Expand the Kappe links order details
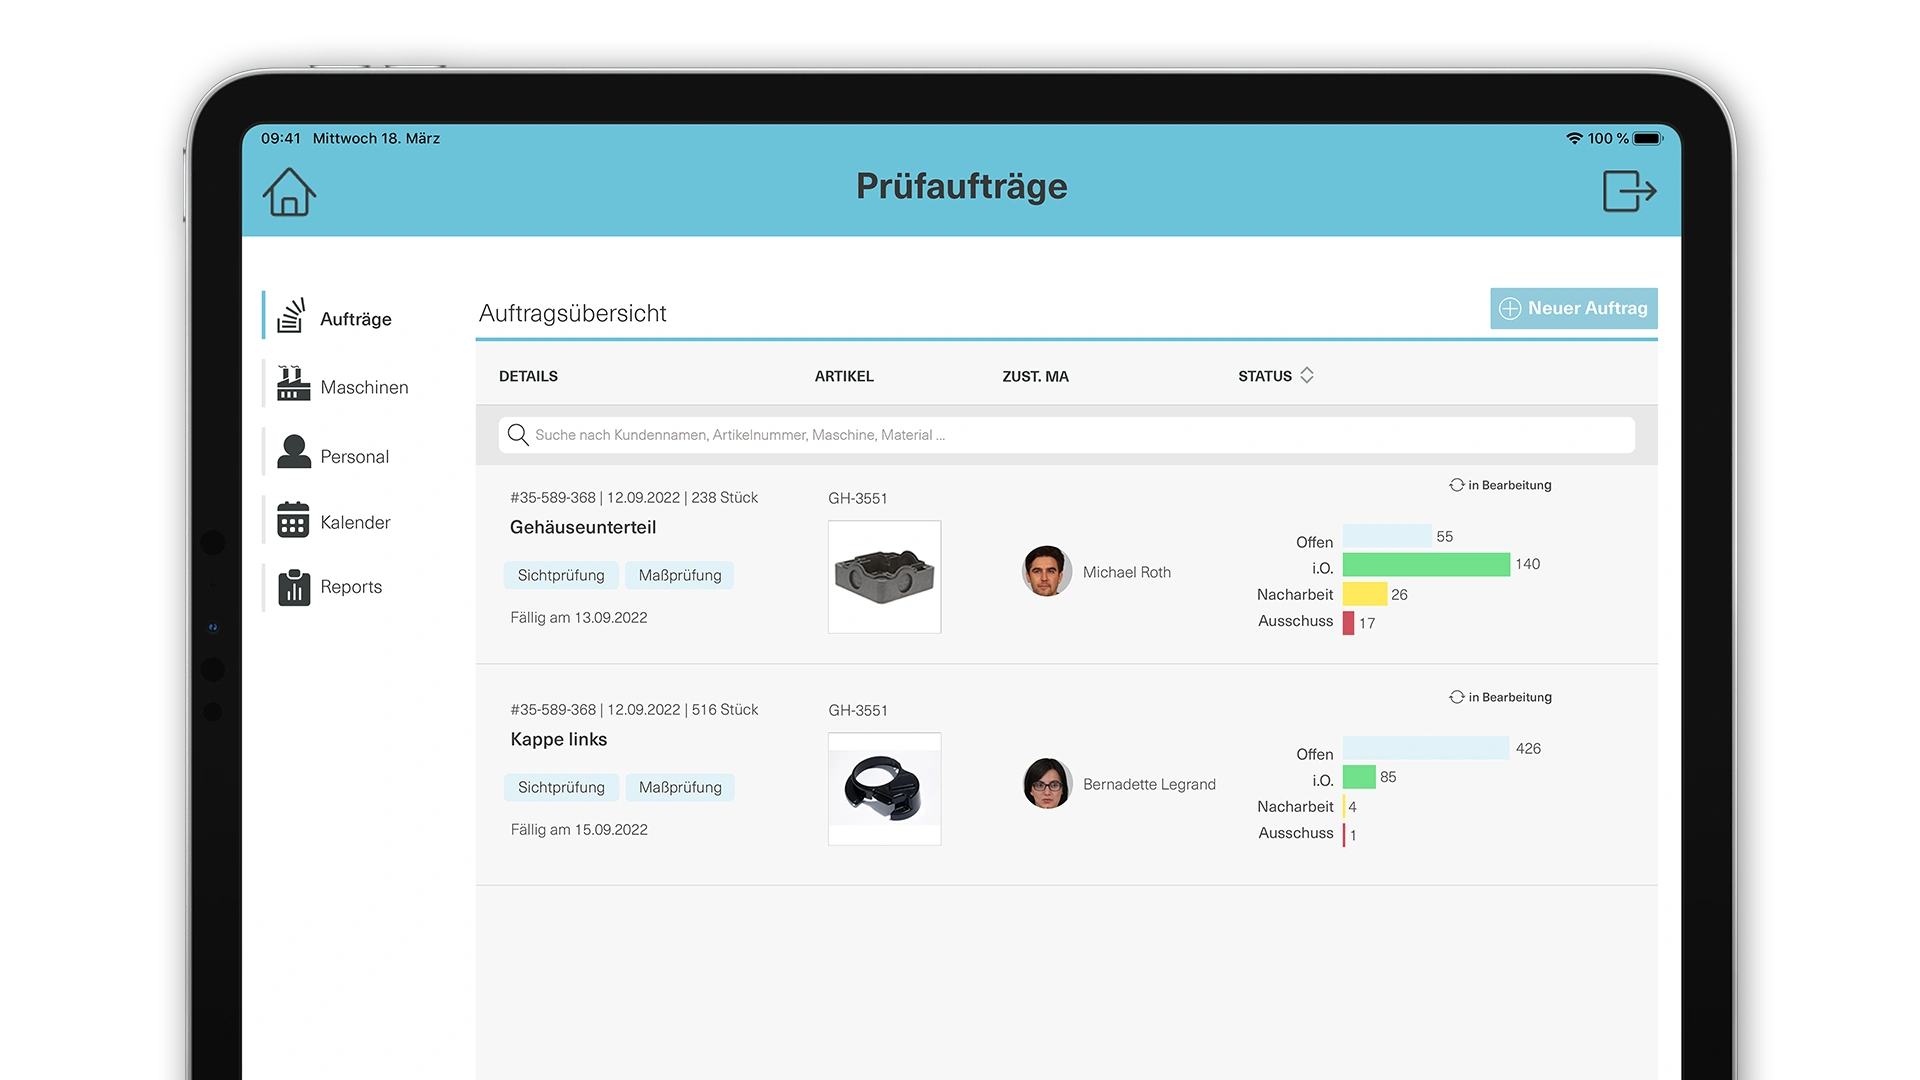1920x1080 pixels. (557, 739)
